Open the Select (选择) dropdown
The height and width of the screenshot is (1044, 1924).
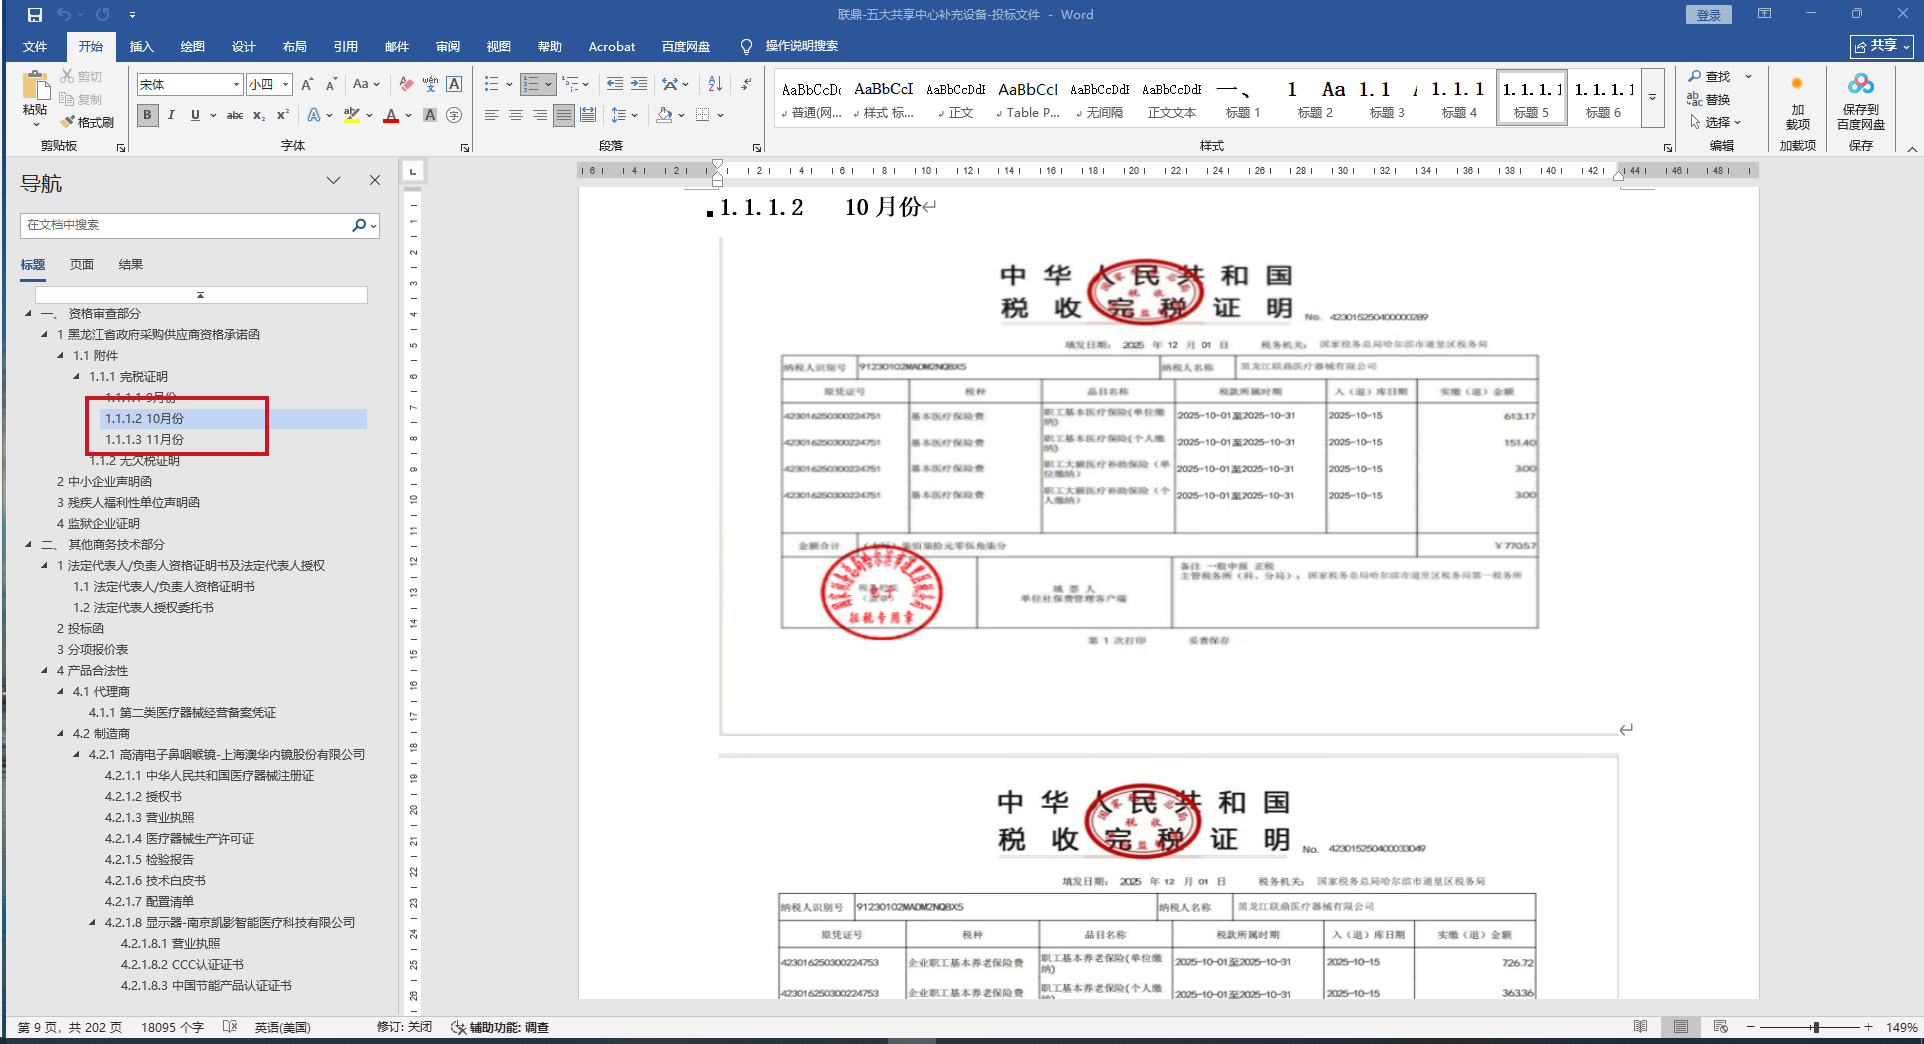[1716, 122]
